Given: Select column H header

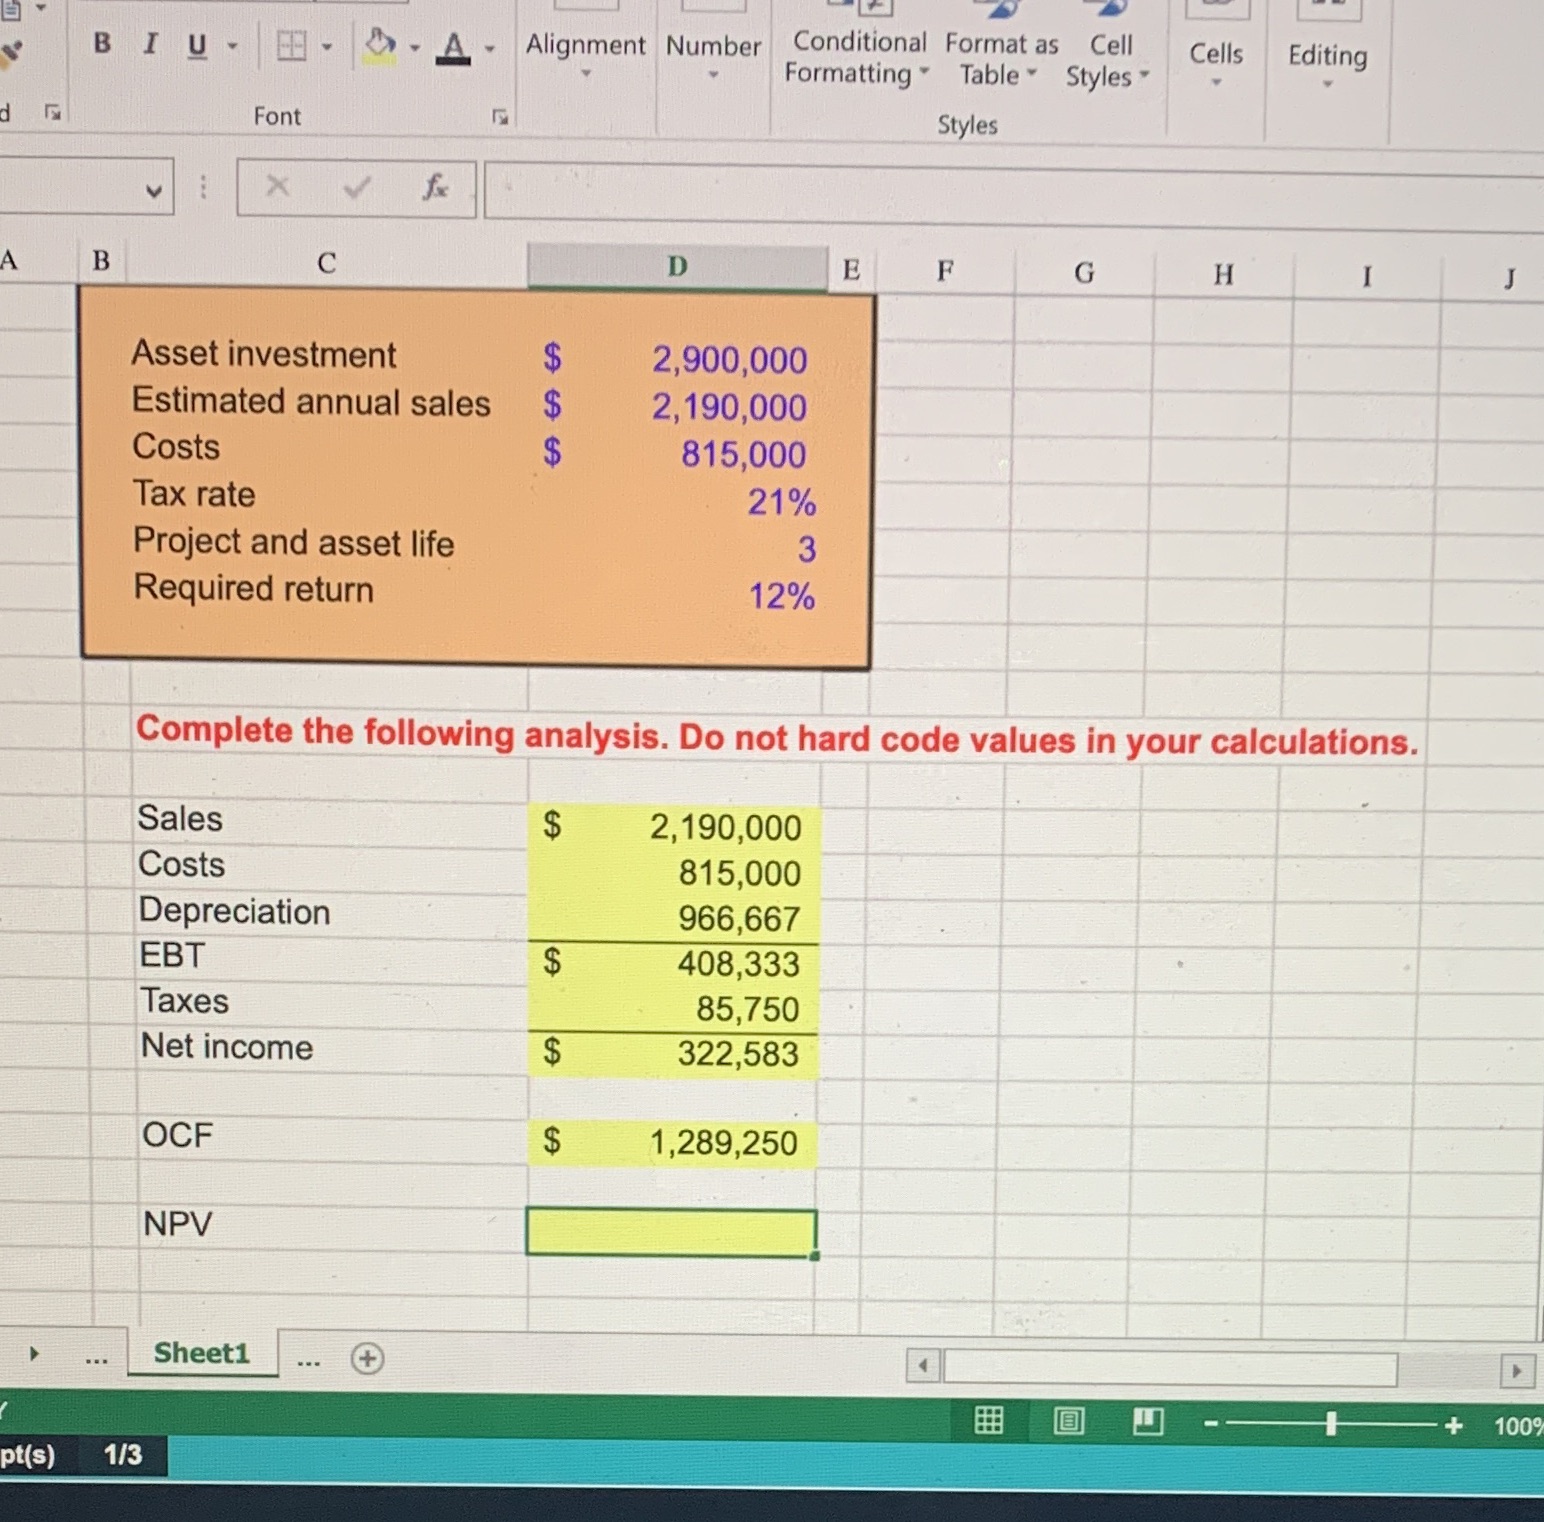Looking at the screenshot, I should (x=1223, y=275).
